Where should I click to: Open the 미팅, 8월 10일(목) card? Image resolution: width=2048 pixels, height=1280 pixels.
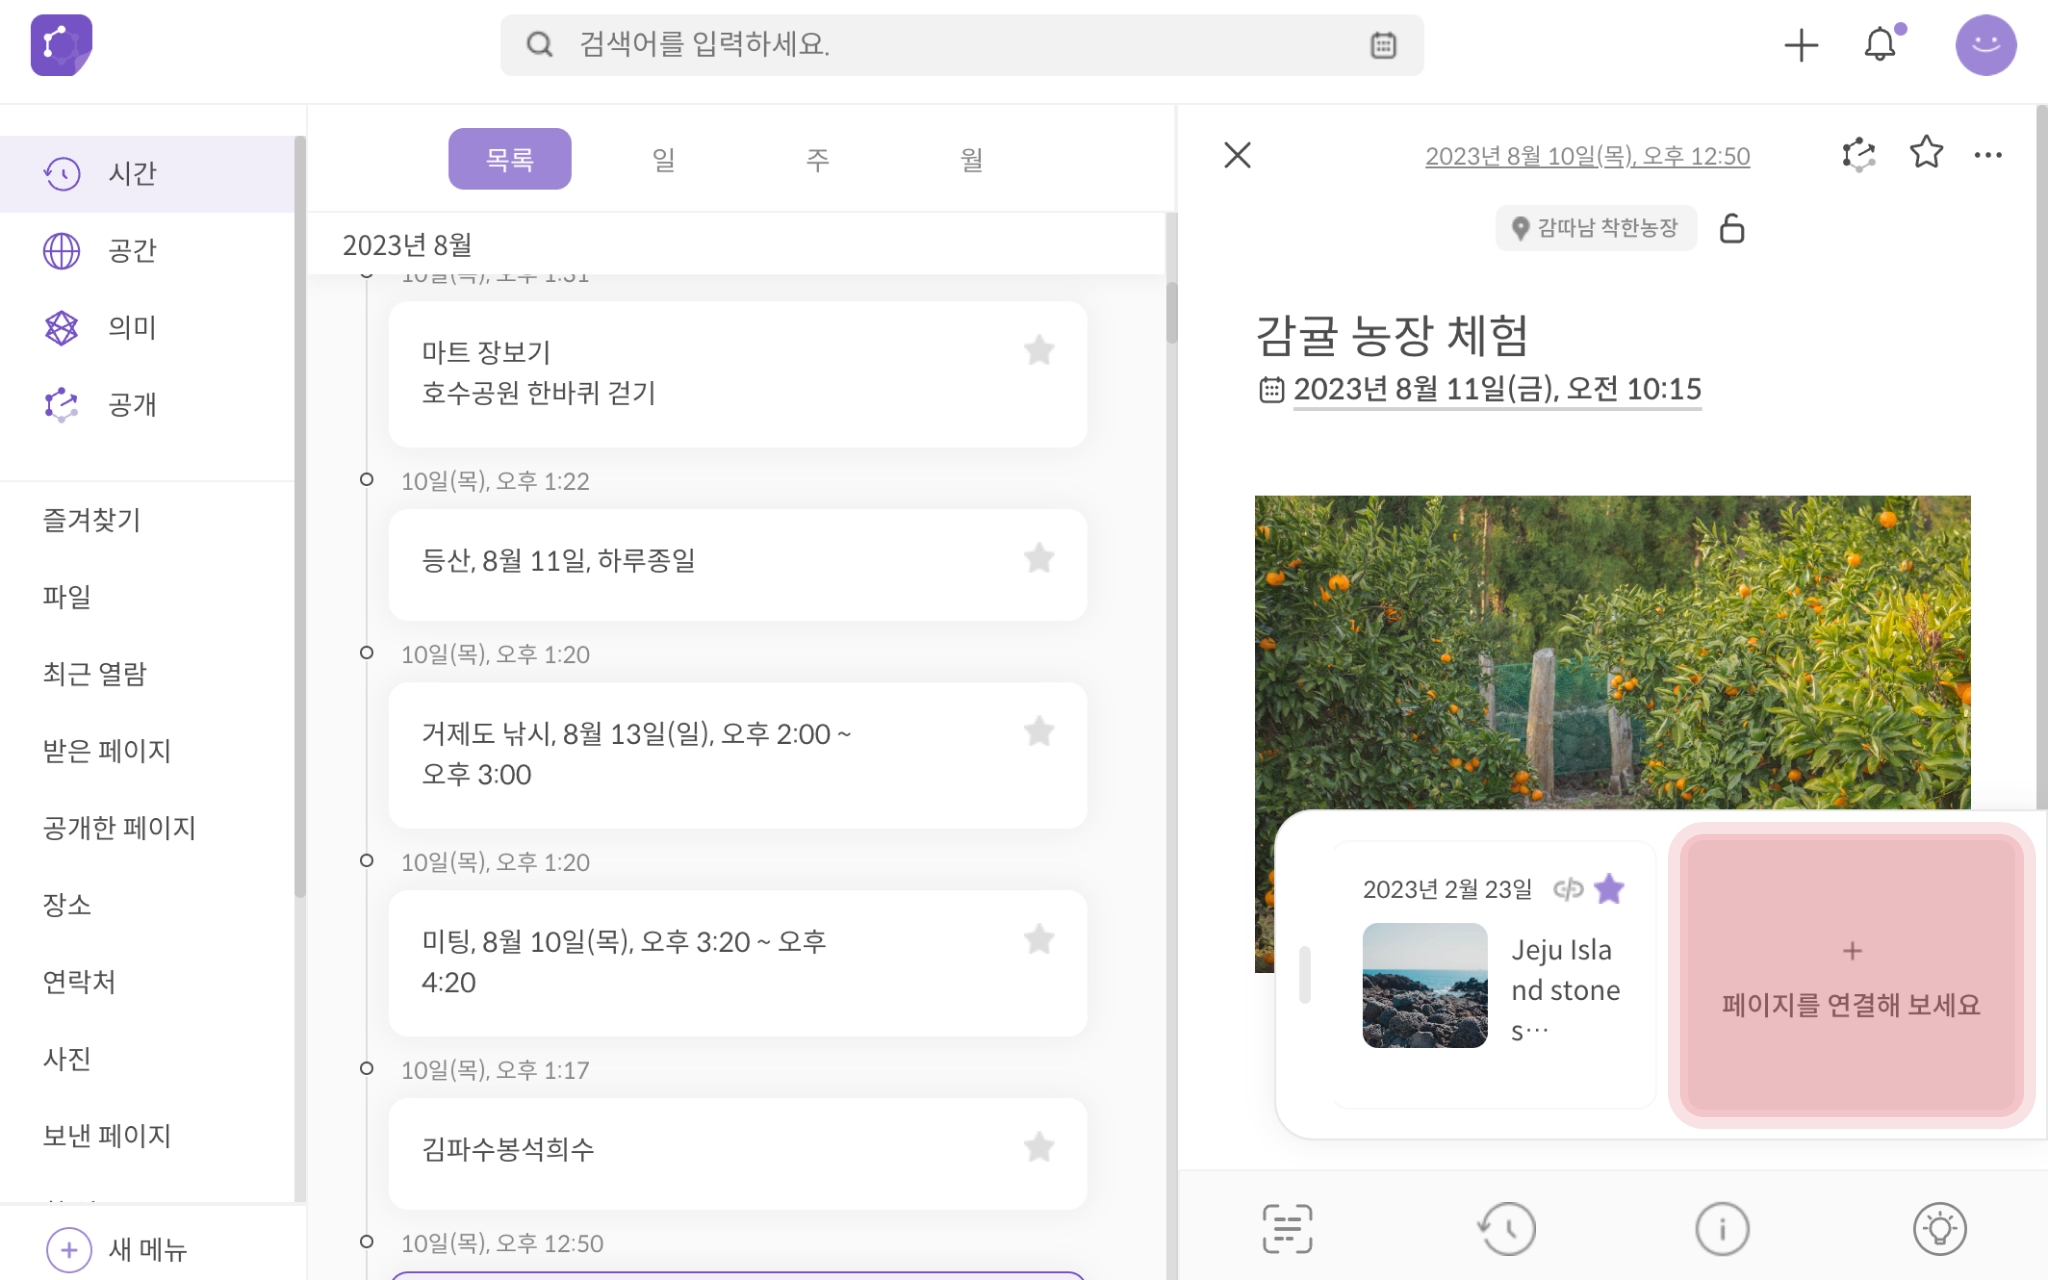tap(738, 963)
